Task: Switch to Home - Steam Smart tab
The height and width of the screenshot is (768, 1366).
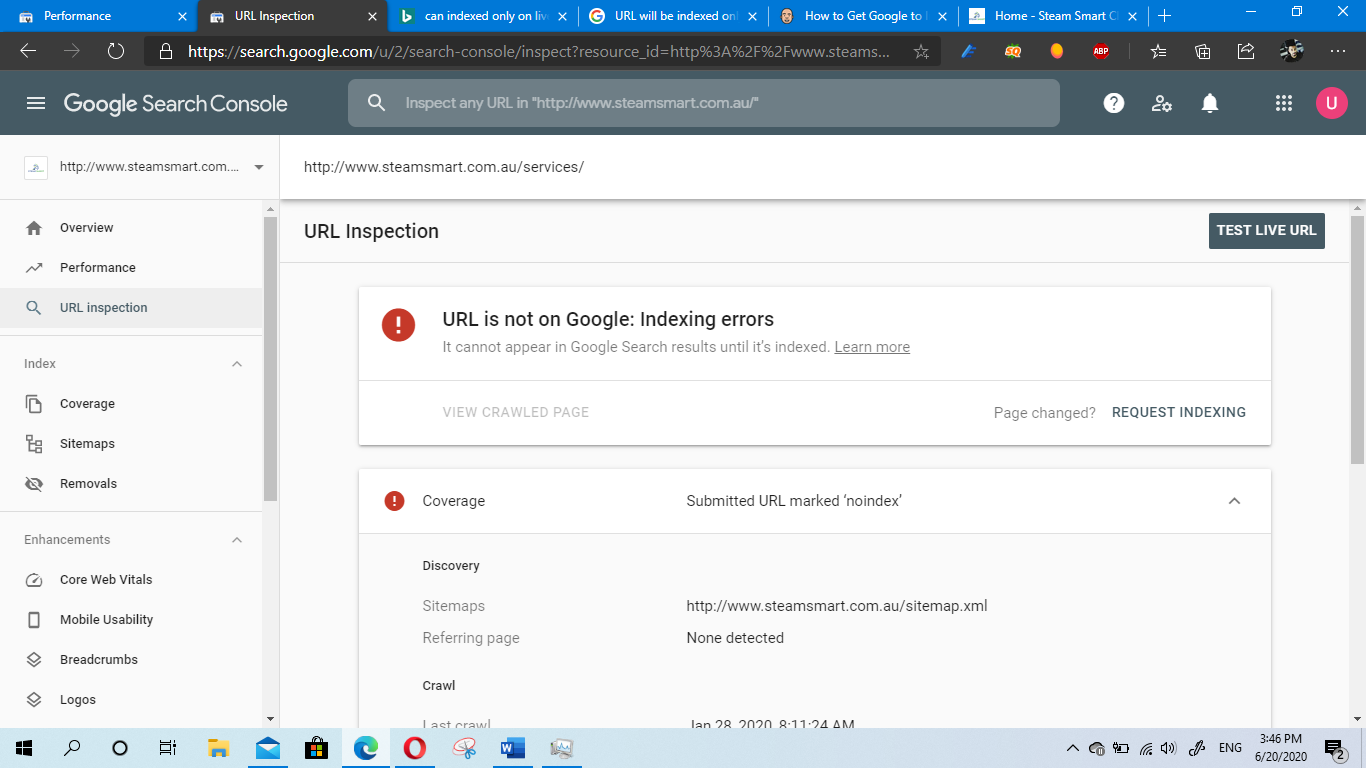Action: click(x=1053, y=16)
